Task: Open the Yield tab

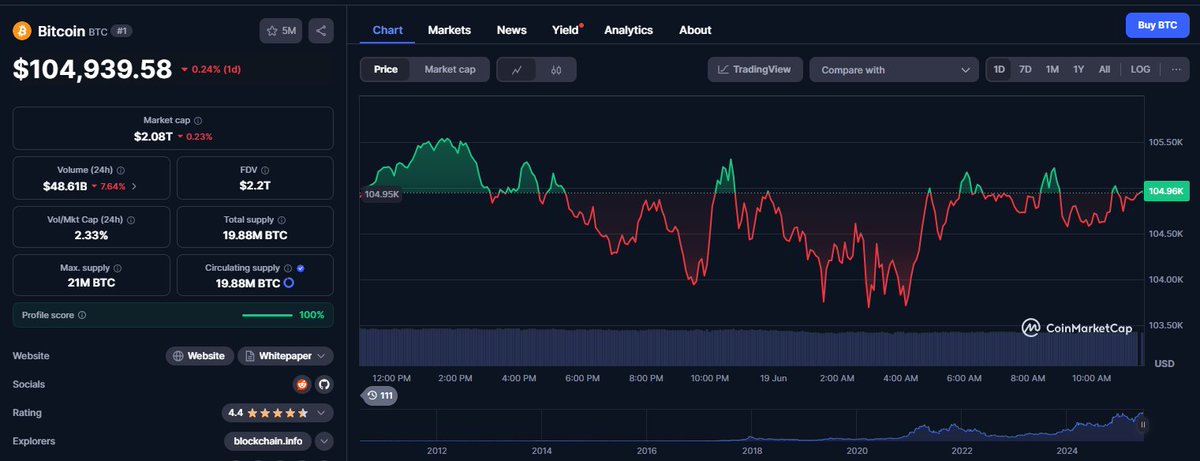Action: tap(566, 30)
